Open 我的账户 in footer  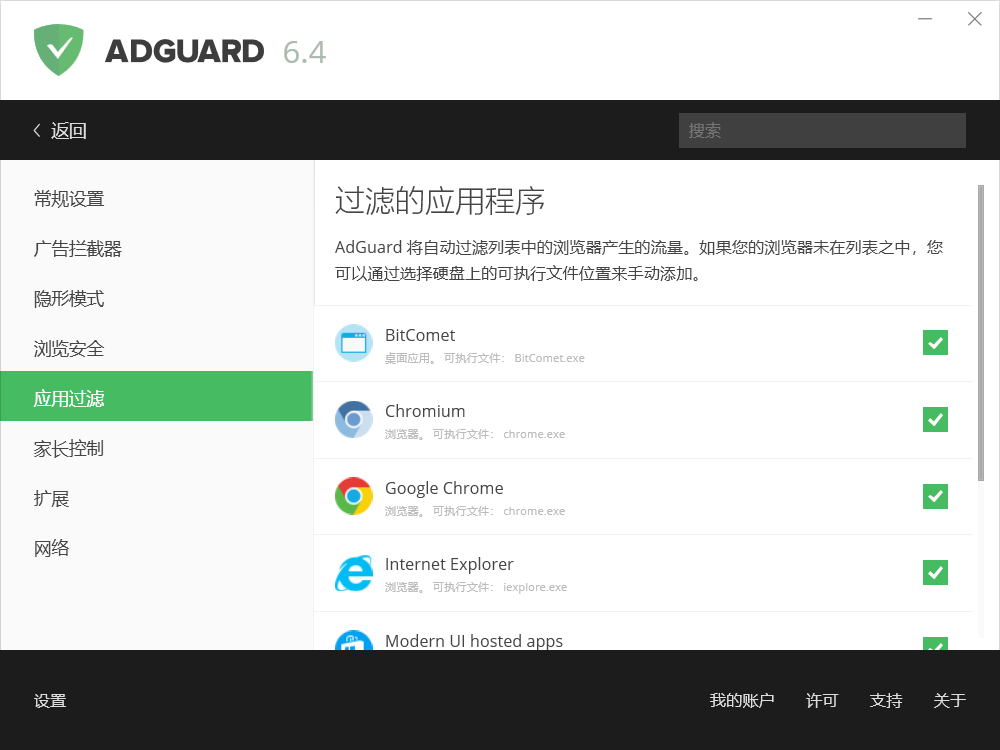pyautogui.click(x=742, y=700)
